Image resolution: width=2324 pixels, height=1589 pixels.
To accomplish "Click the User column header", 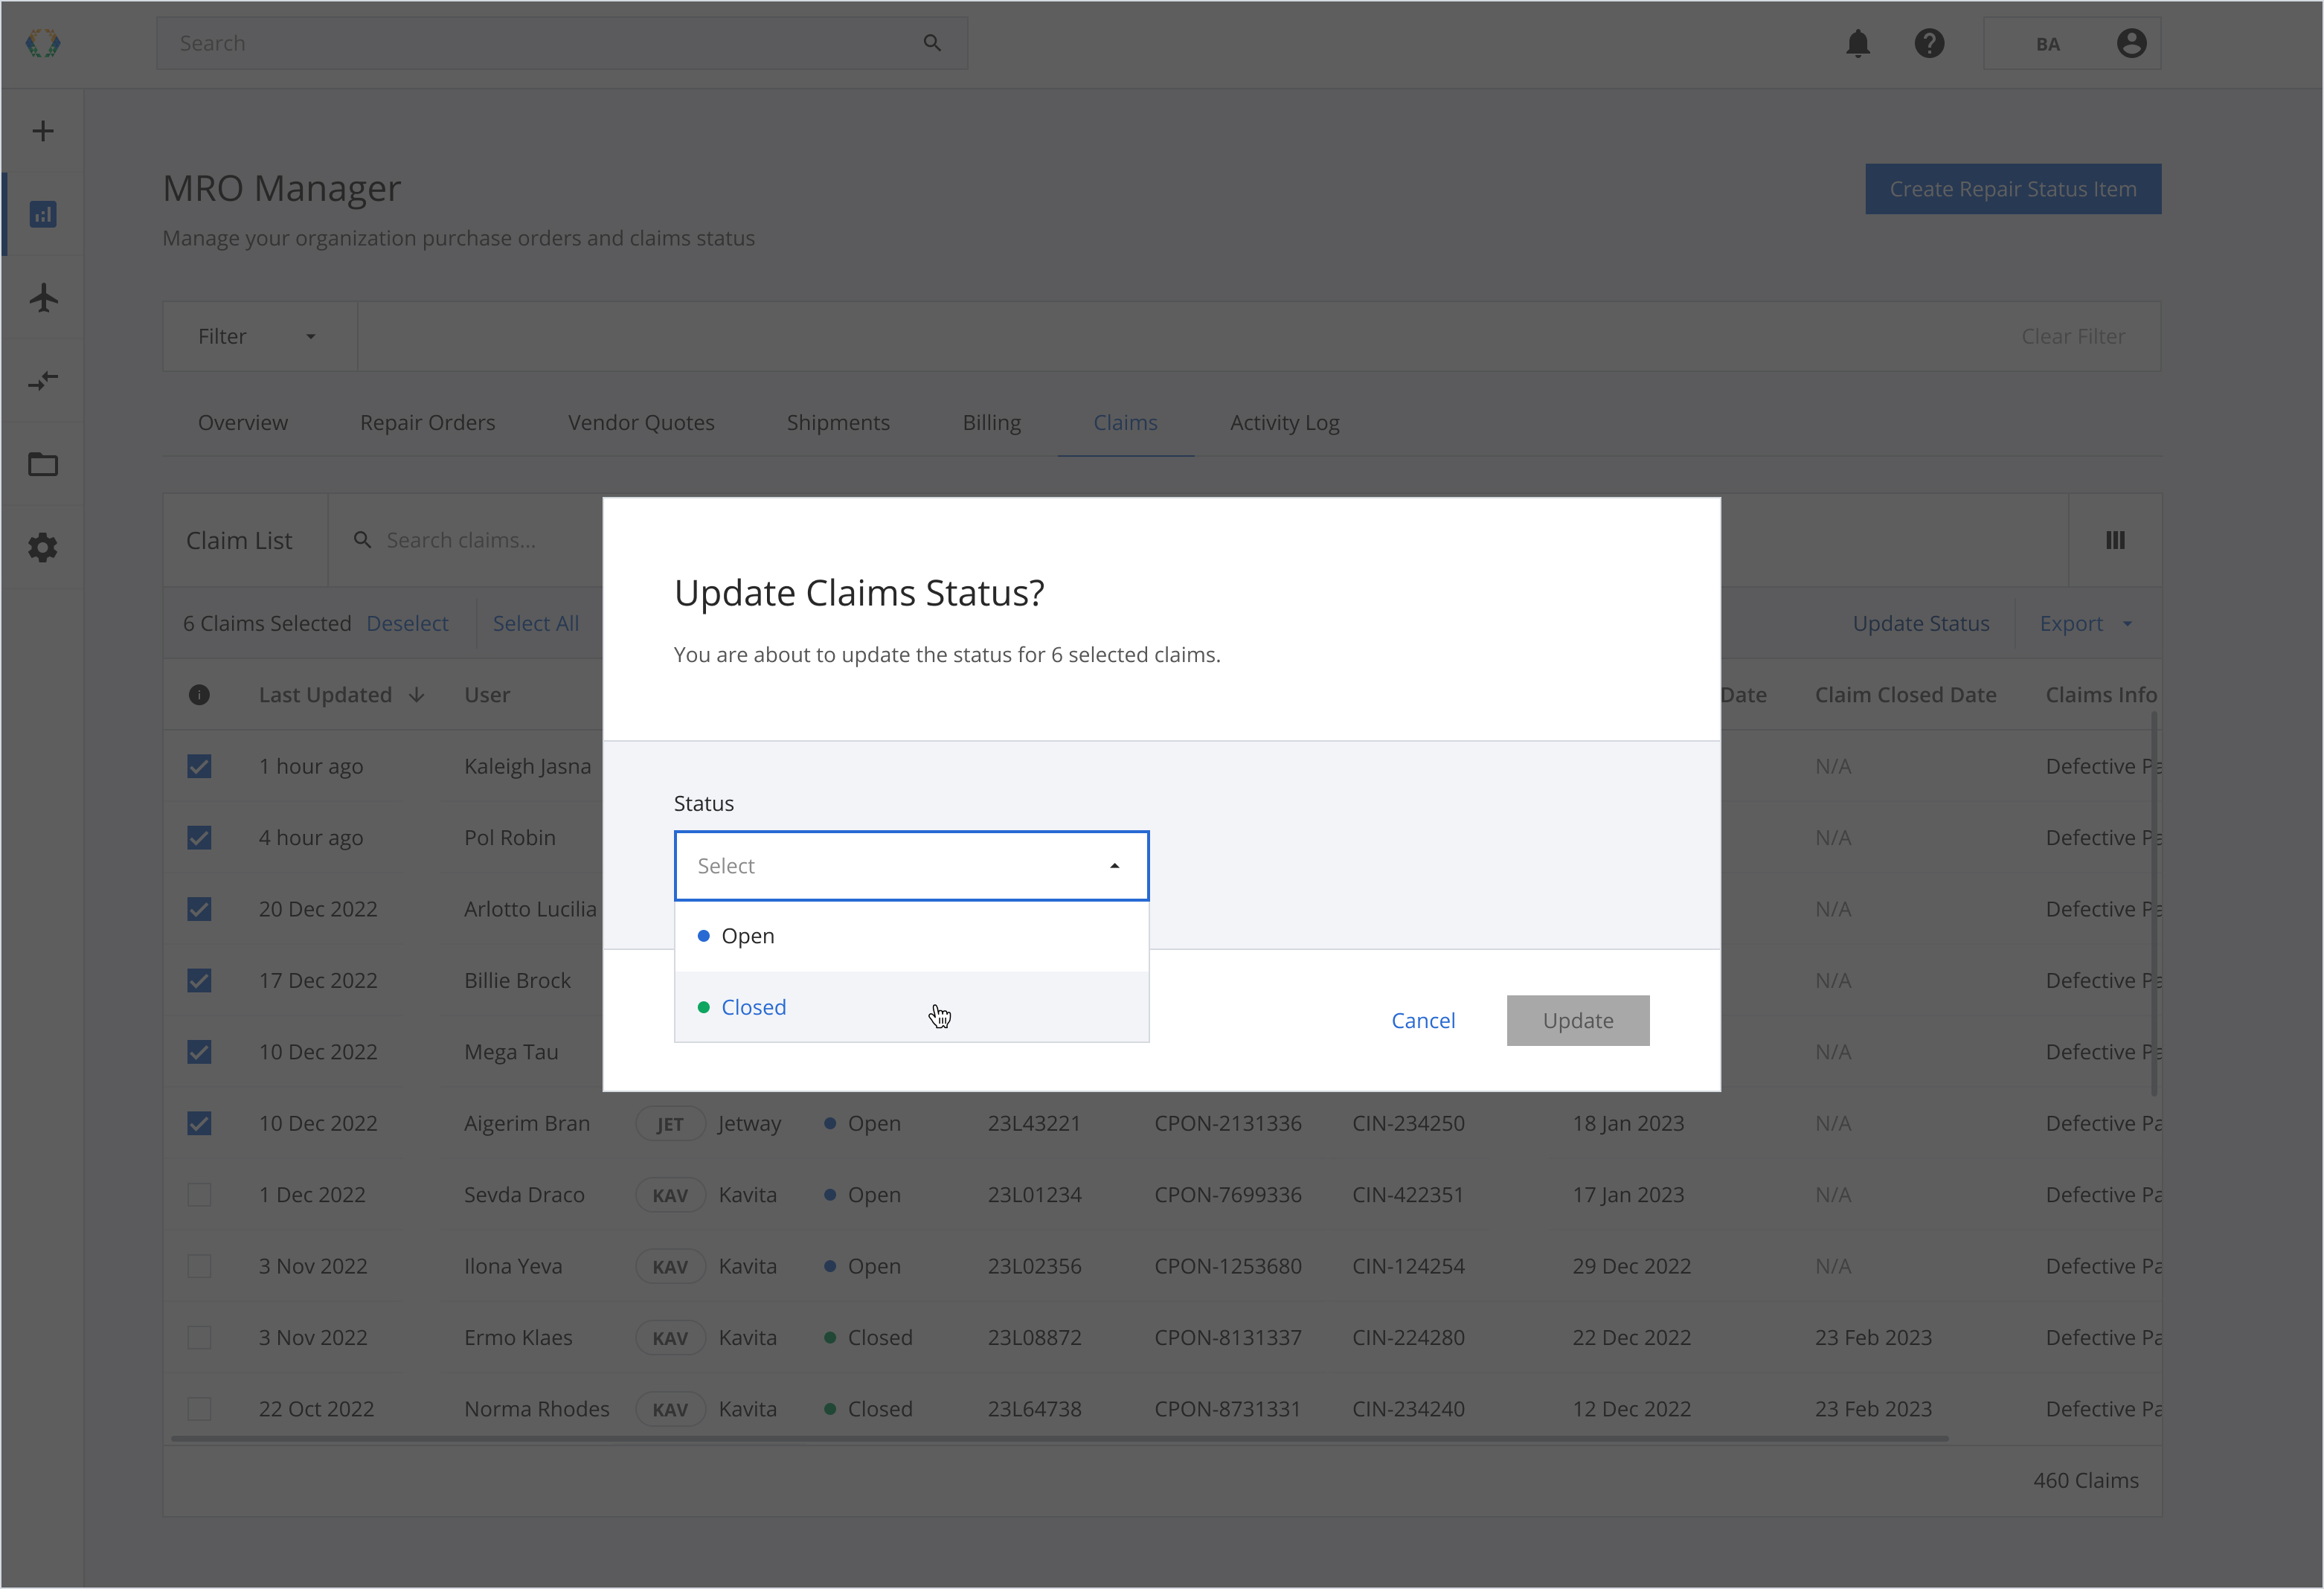I will 487,695.
